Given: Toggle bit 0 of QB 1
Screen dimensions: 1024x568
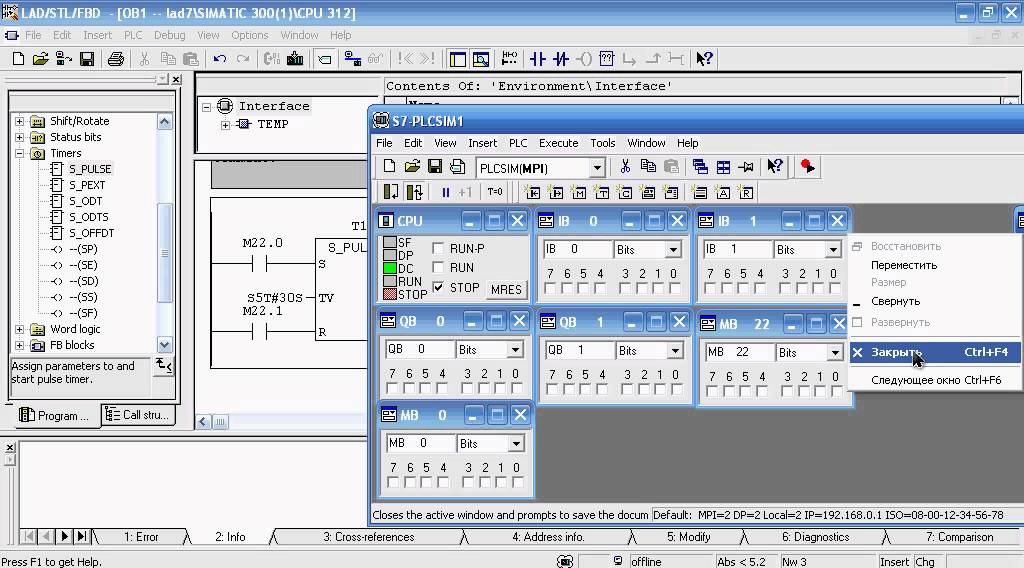Looking at the screenshot, I should (677, 389).
